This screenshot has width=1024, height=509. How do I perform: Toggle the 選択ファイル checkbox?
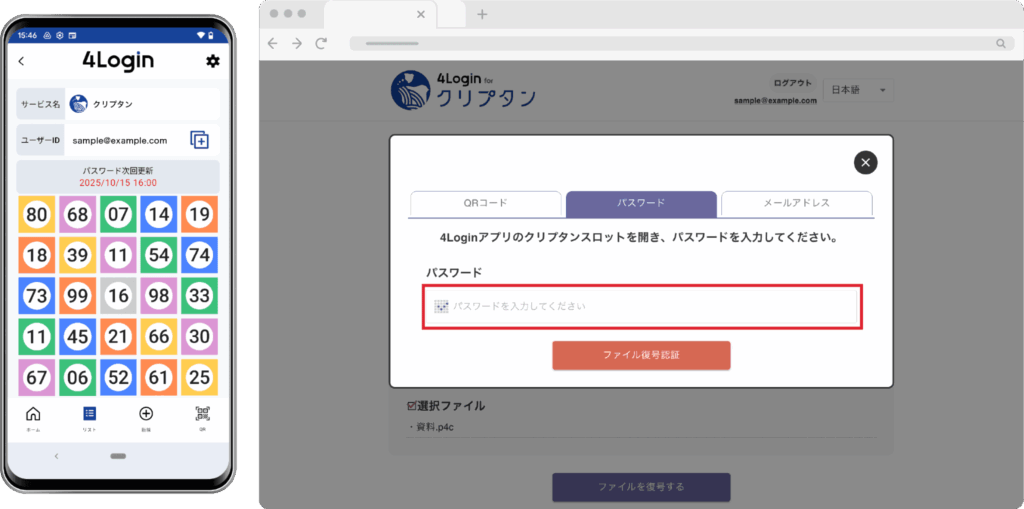point(412,406)
